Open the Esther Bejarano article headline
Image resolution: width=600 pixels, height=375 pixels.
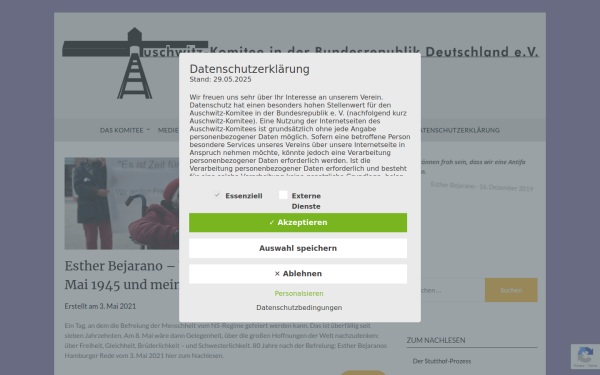point(122,275)
